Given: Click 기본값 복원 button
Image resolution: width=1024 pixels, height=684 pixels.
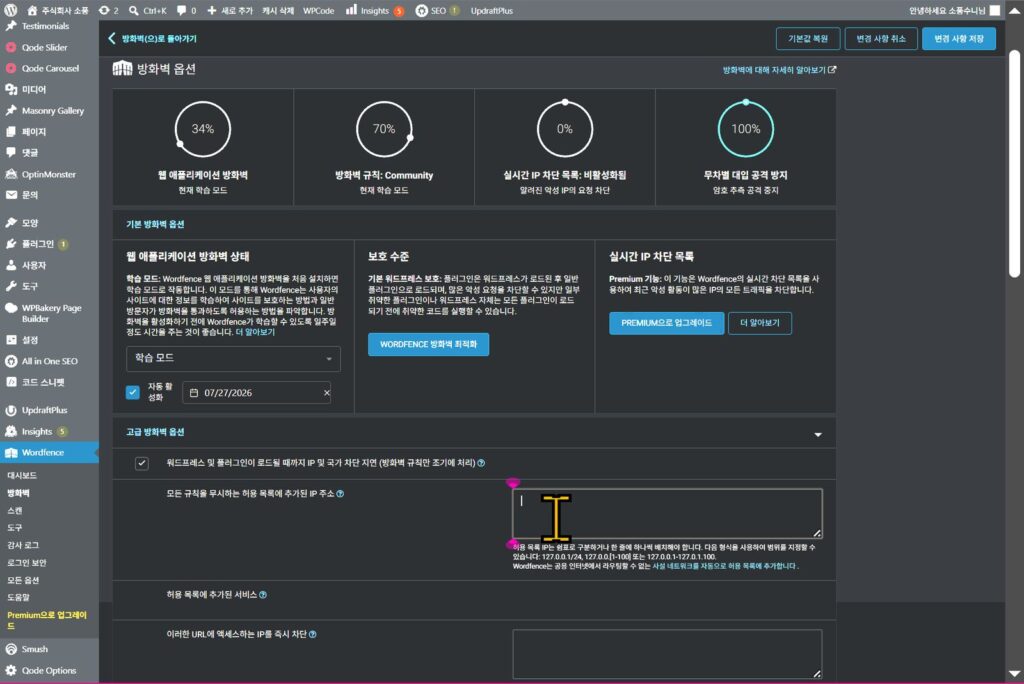Looking at the screenshot, I should [808, 39].
